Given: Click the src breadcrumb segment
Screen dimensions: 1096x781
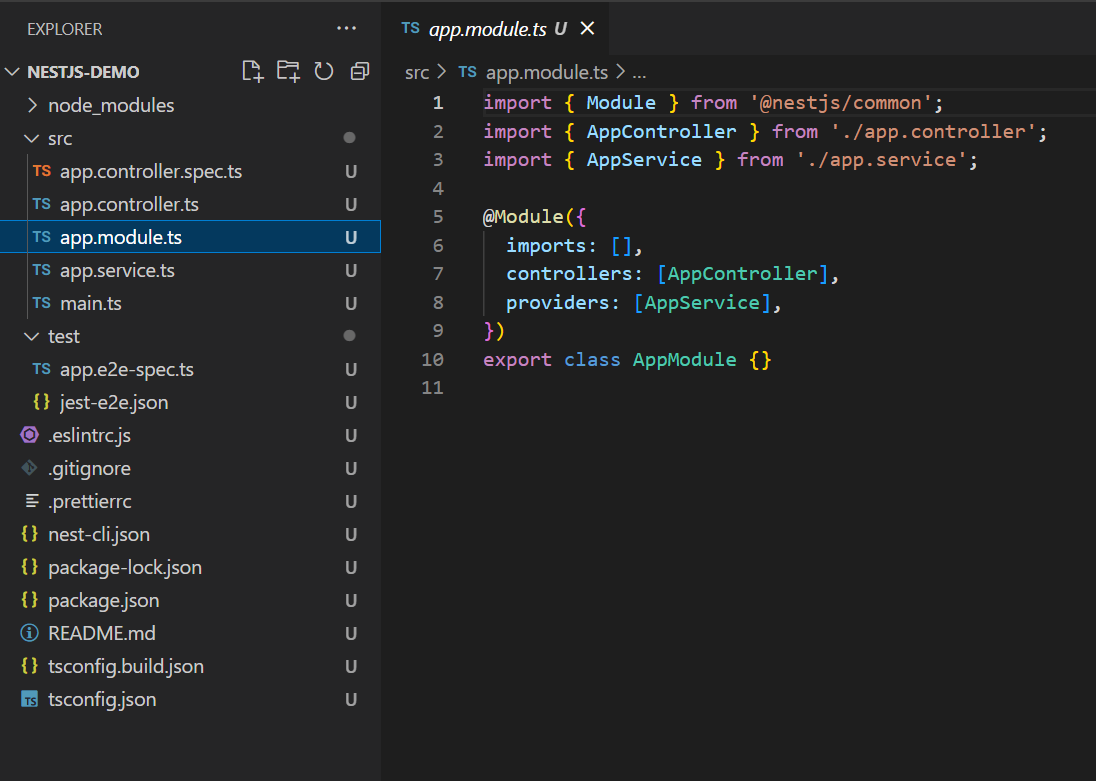Looking at the screenshot, I should click(417, 72).
